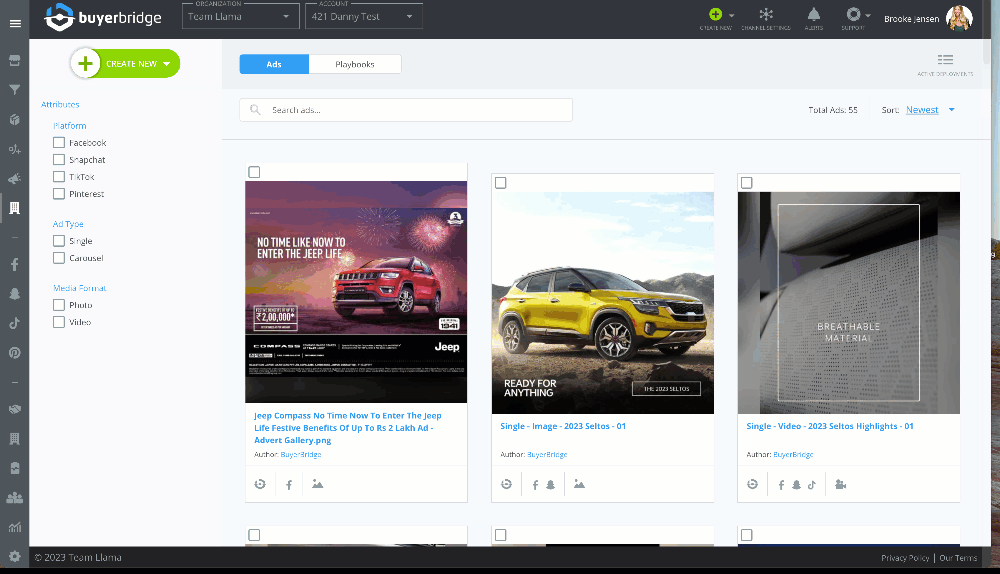Expand the header Create New dropdown arrow

[x=732, y=15]
